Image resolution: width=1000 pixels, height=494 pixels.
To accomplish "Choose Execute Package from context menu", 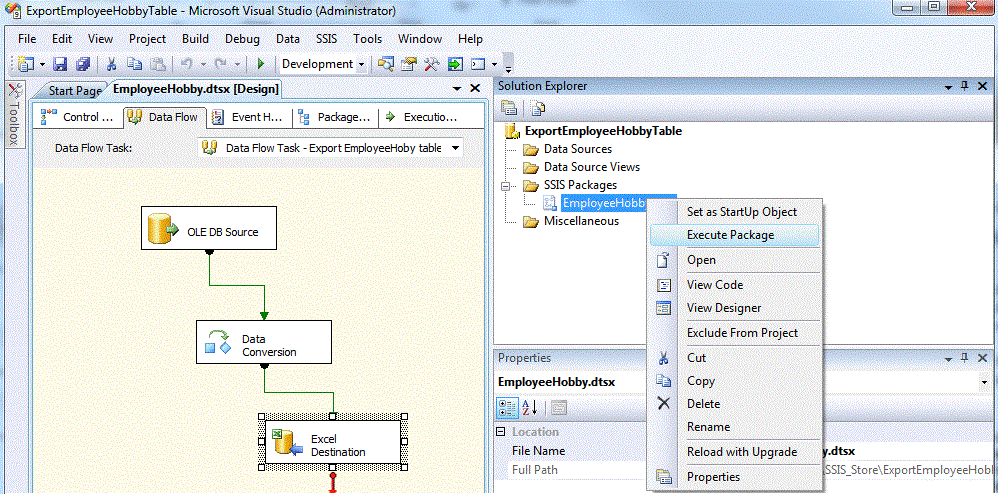I will pos(734,235).
